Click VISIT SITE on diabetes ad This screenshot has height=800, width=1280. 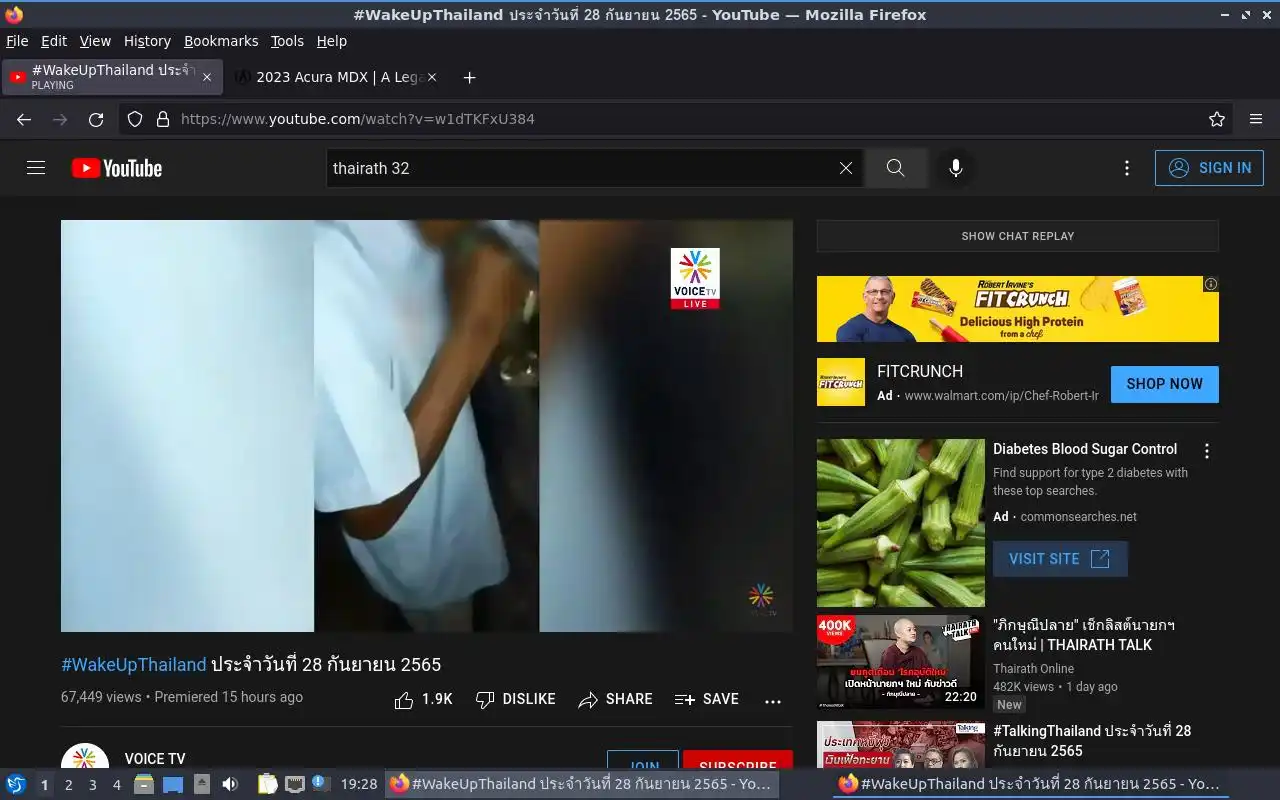click(1060, 559)
